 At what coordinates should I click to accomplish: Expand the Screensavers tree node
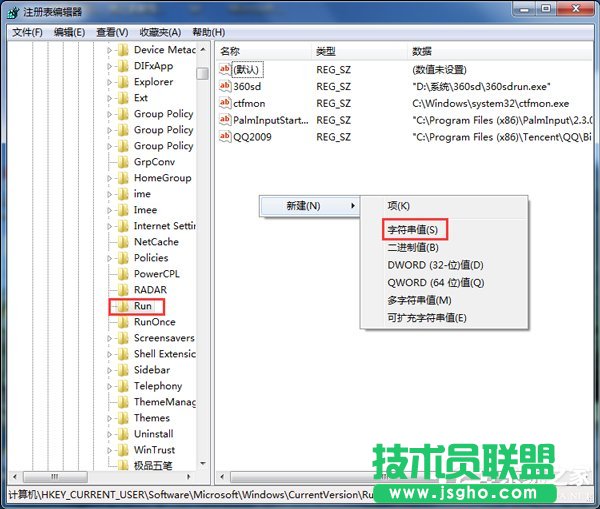tap(109, 338)
